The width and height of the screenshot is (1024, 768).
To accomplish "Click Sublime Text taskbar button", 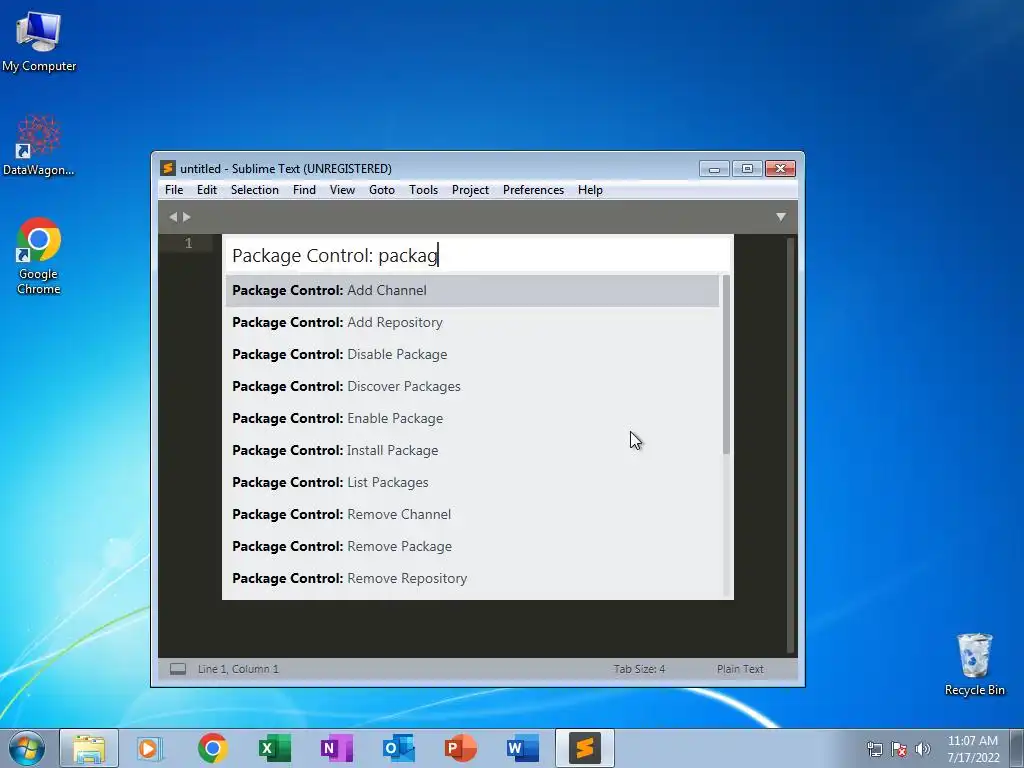I will click(584, 748).
